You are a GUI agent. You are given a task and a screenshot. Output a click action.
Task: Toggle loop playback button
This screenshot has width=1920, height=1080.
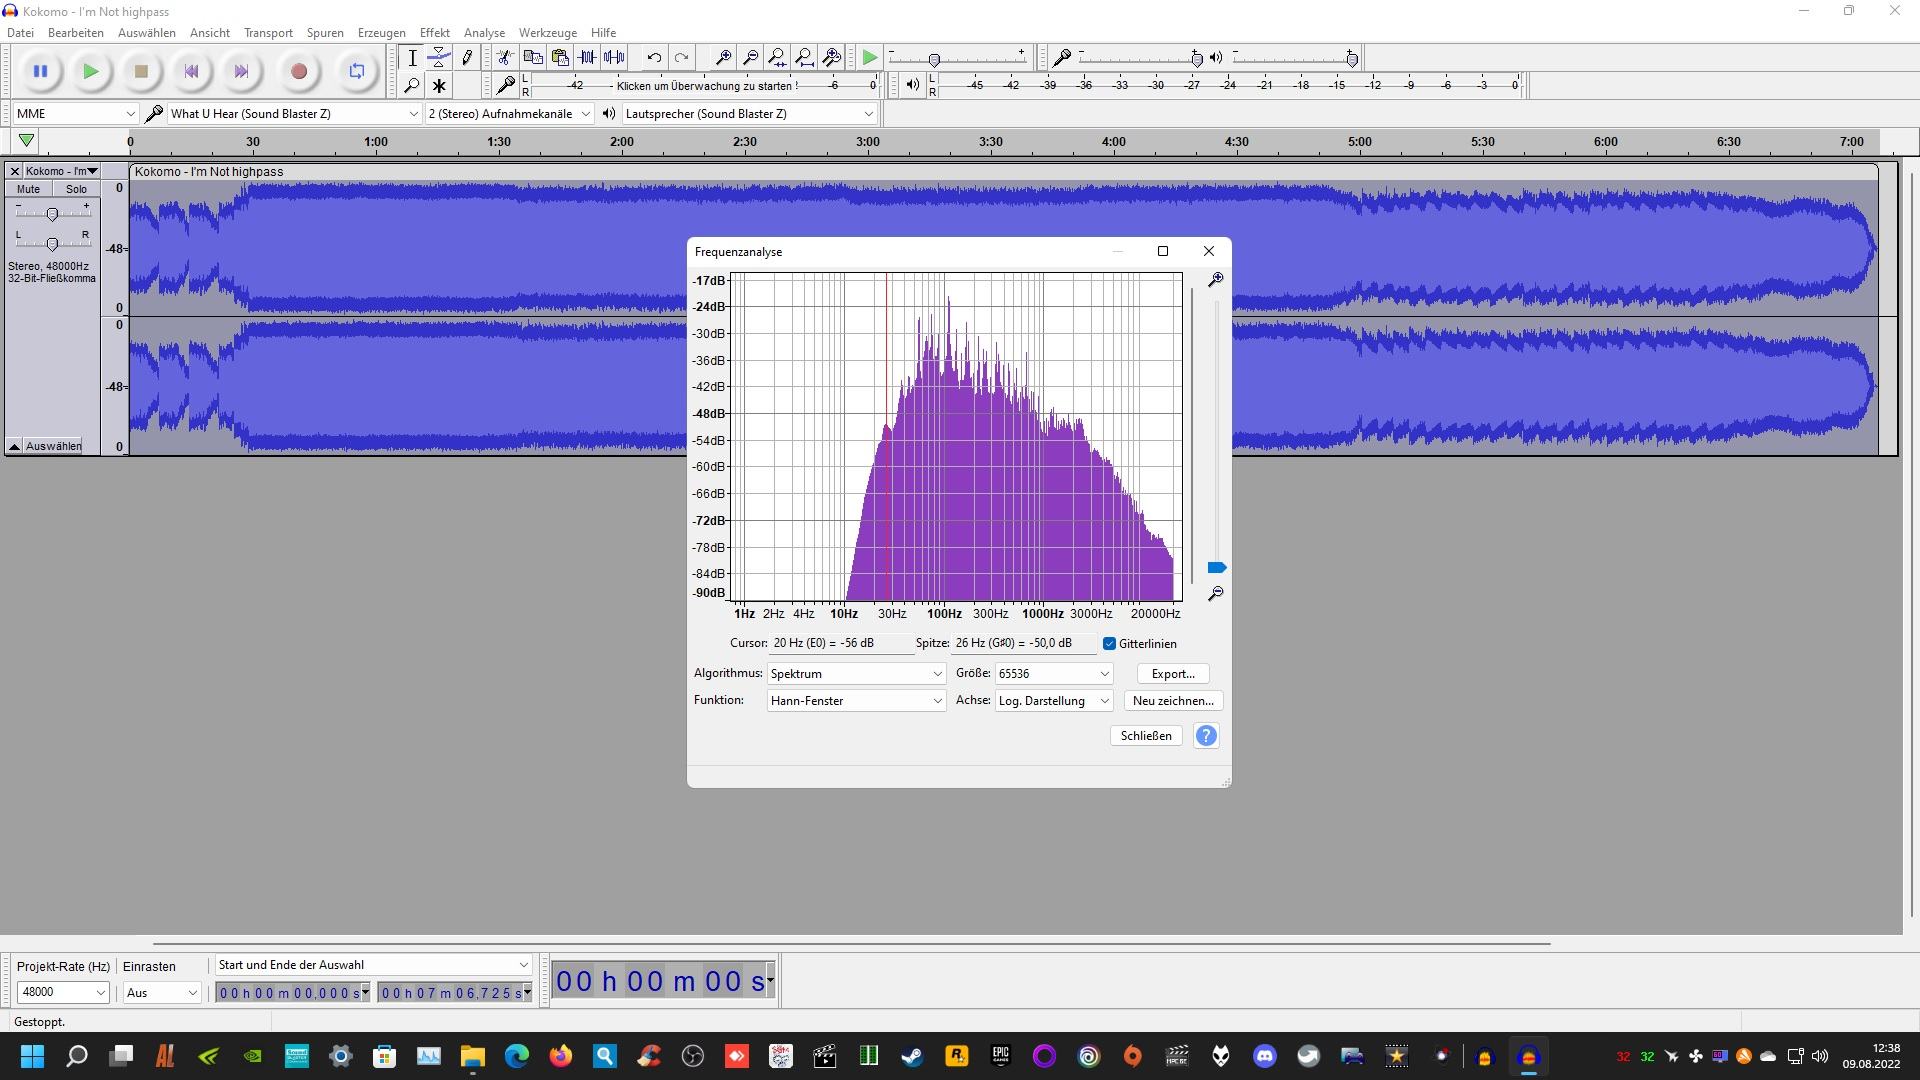pos(357,71)
